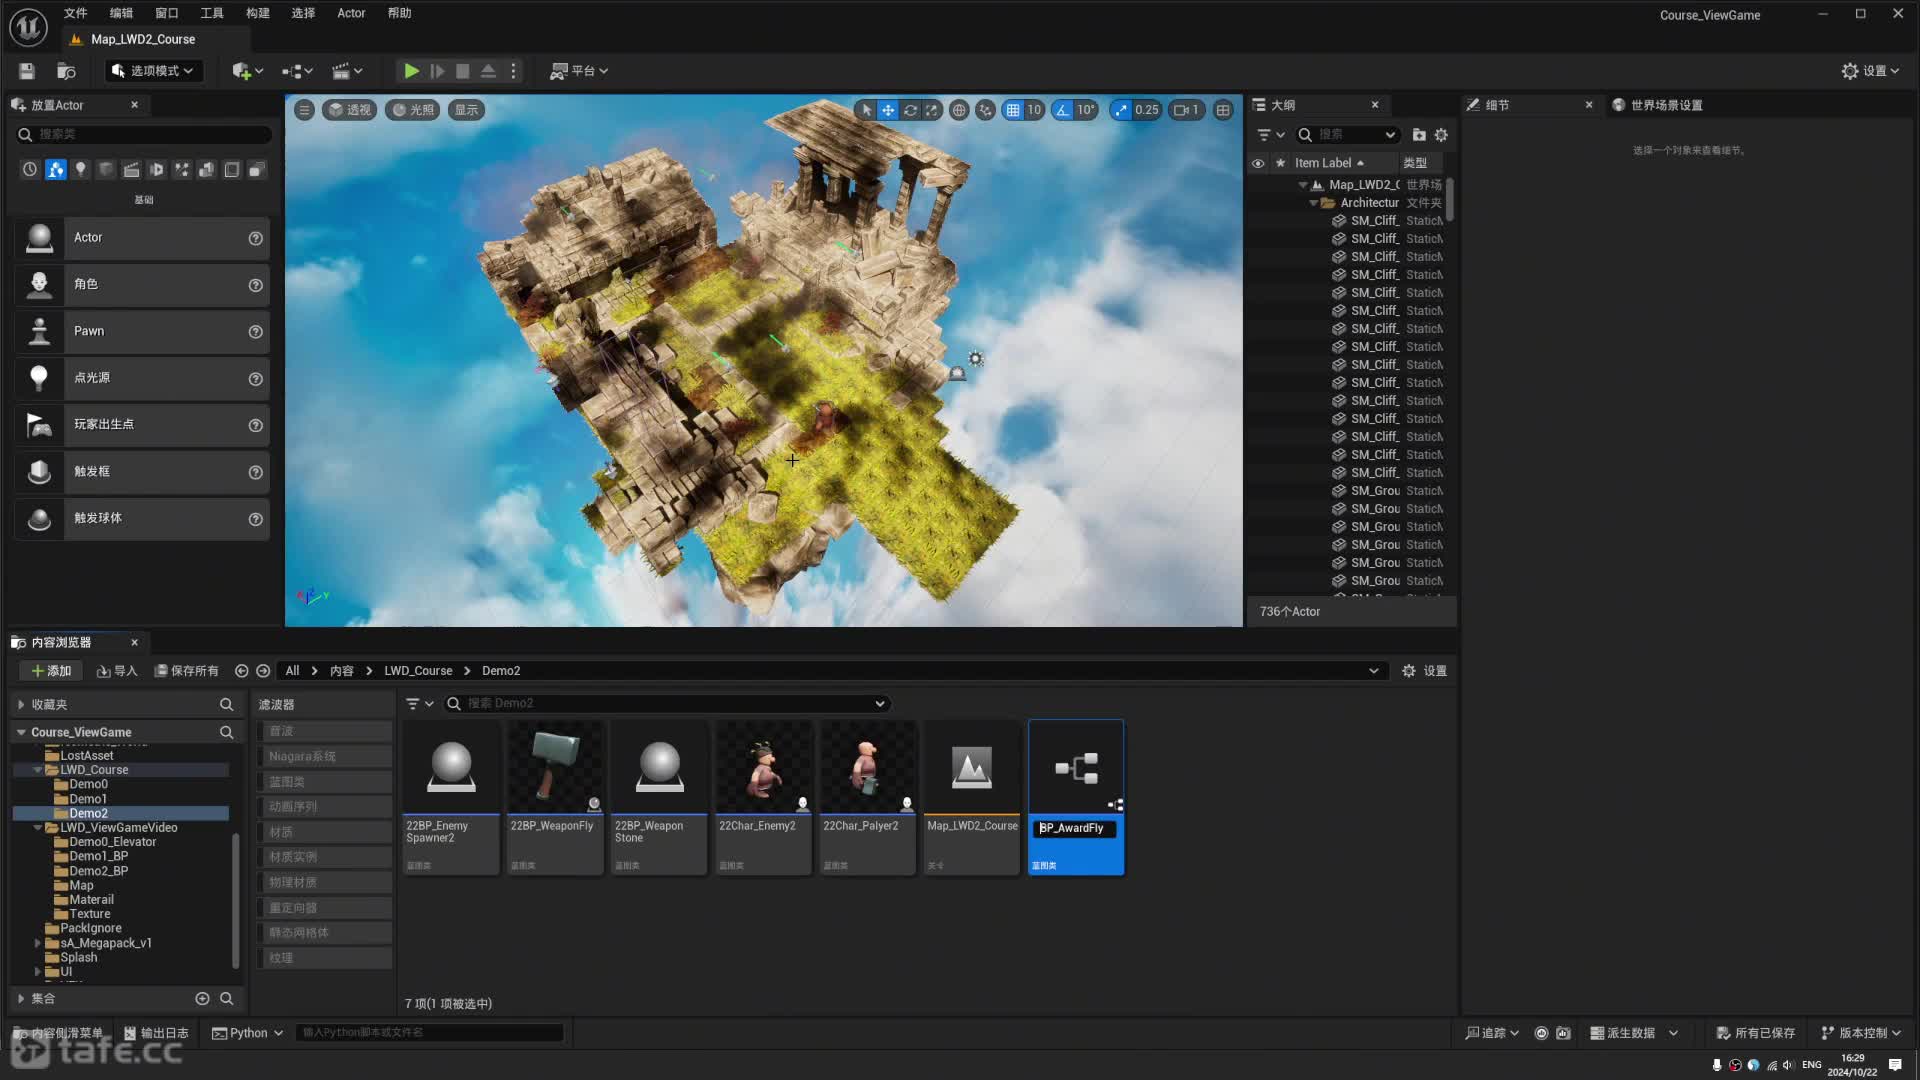Click the outliner new folder icon
The height and width of the screenshot is (1080, 1920).
1419,135
